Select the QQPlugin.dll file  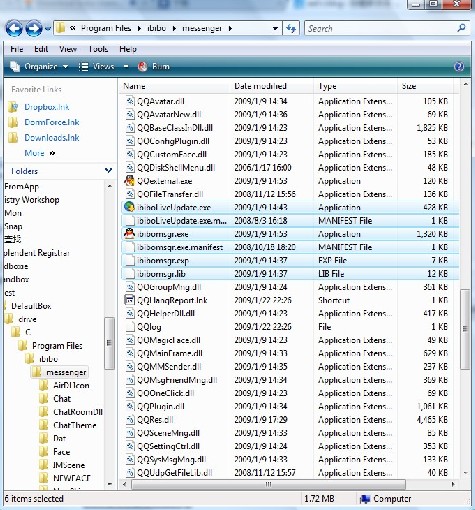(161, 406)
